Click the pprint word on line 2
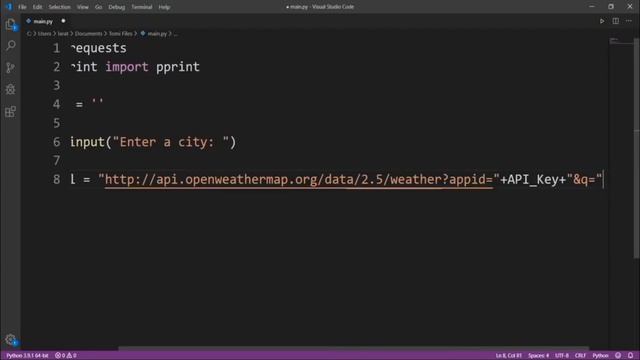The image size is (640, 360). pos(178,67)
